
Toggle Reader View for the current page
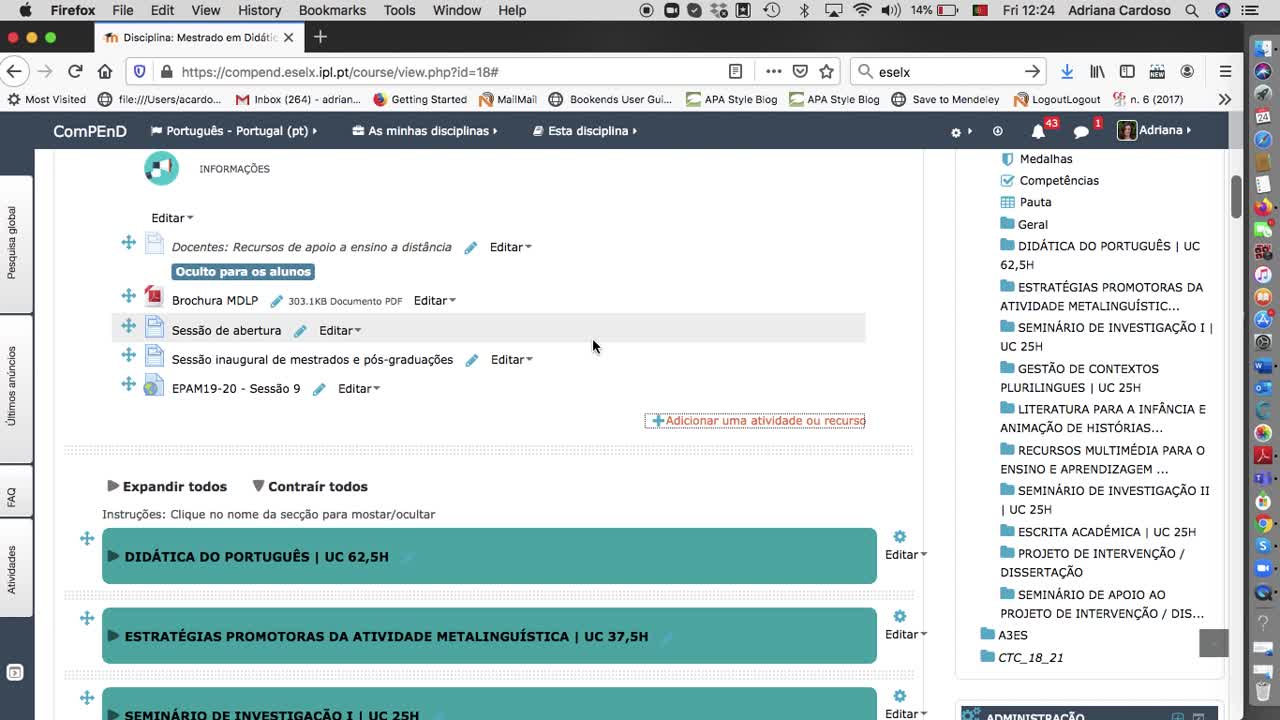(x=735, y=71)
